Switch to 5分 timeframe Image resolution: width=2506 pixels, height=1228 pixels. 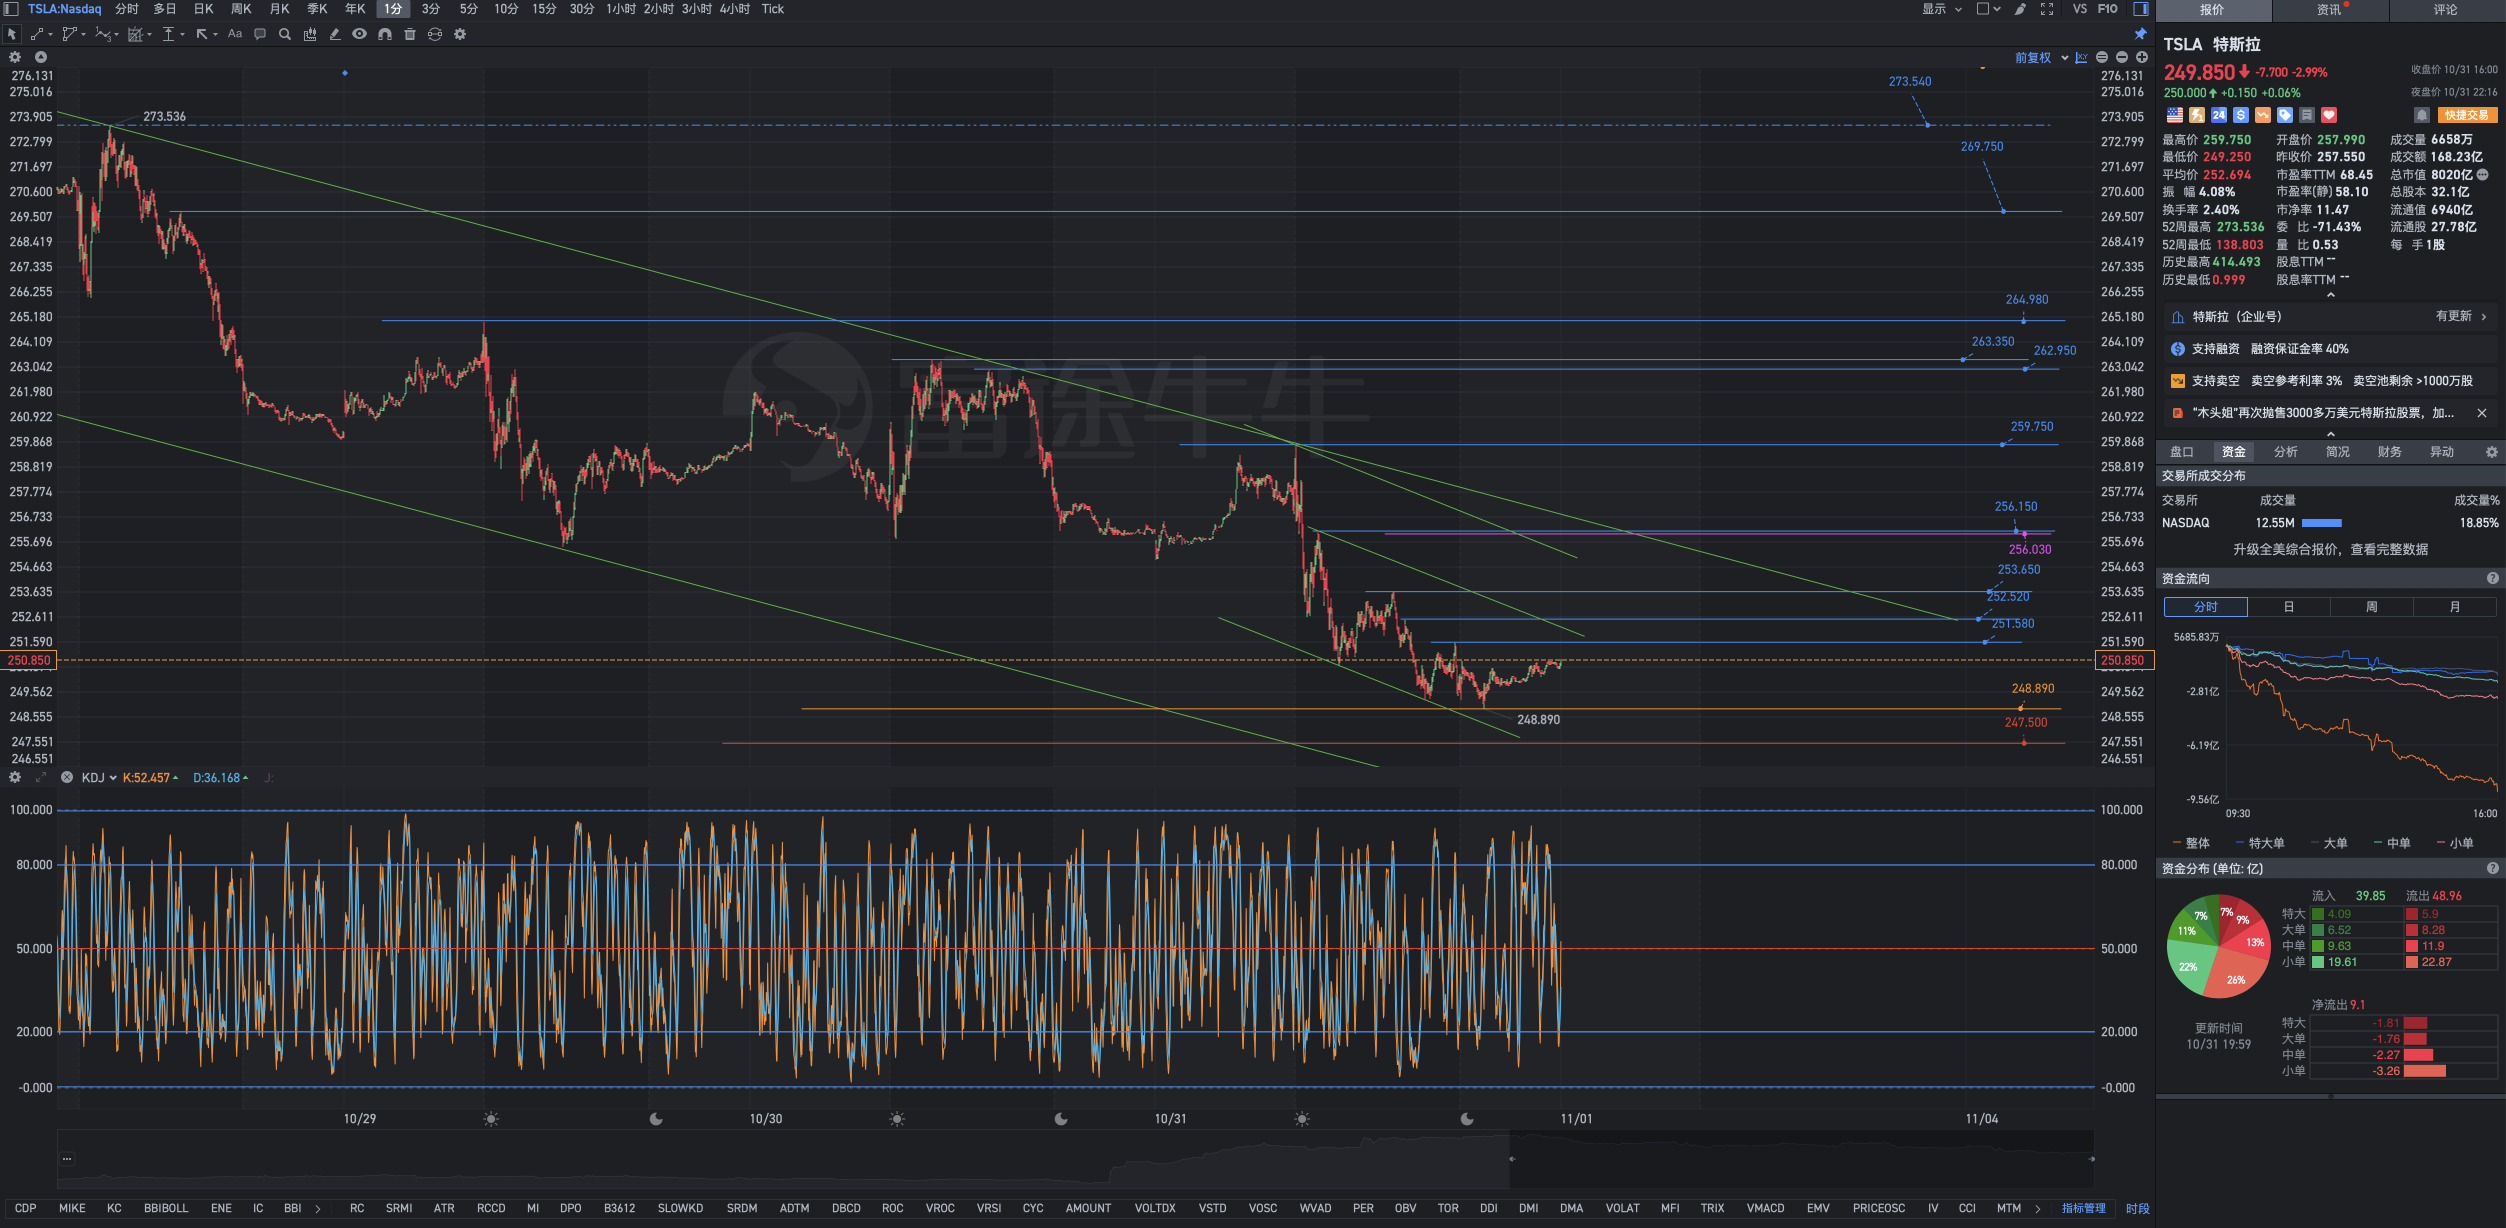point(469,9)
